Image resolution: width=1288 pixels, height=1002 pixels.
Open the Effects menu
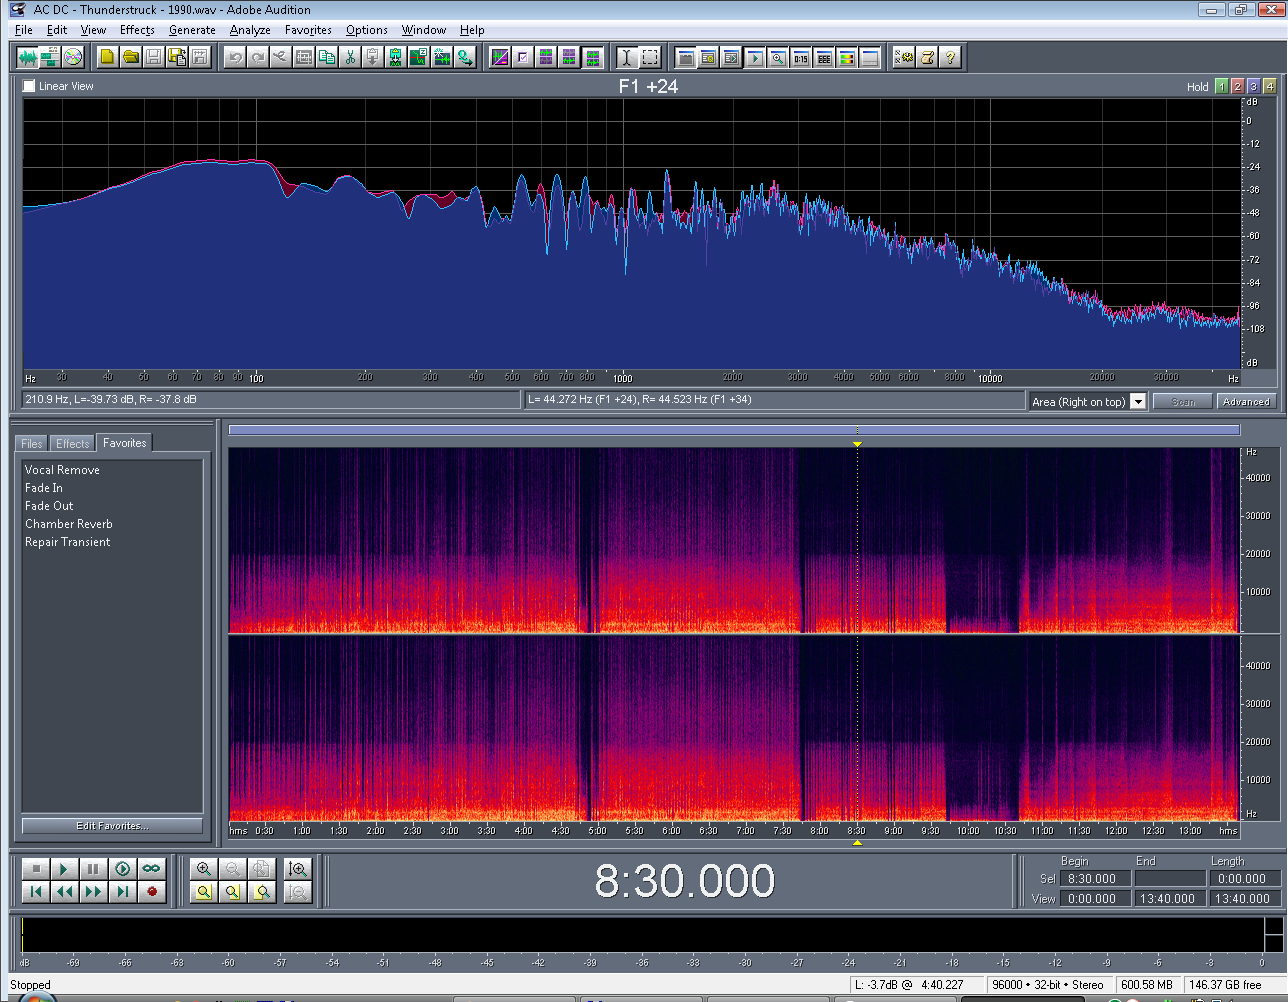137,30
